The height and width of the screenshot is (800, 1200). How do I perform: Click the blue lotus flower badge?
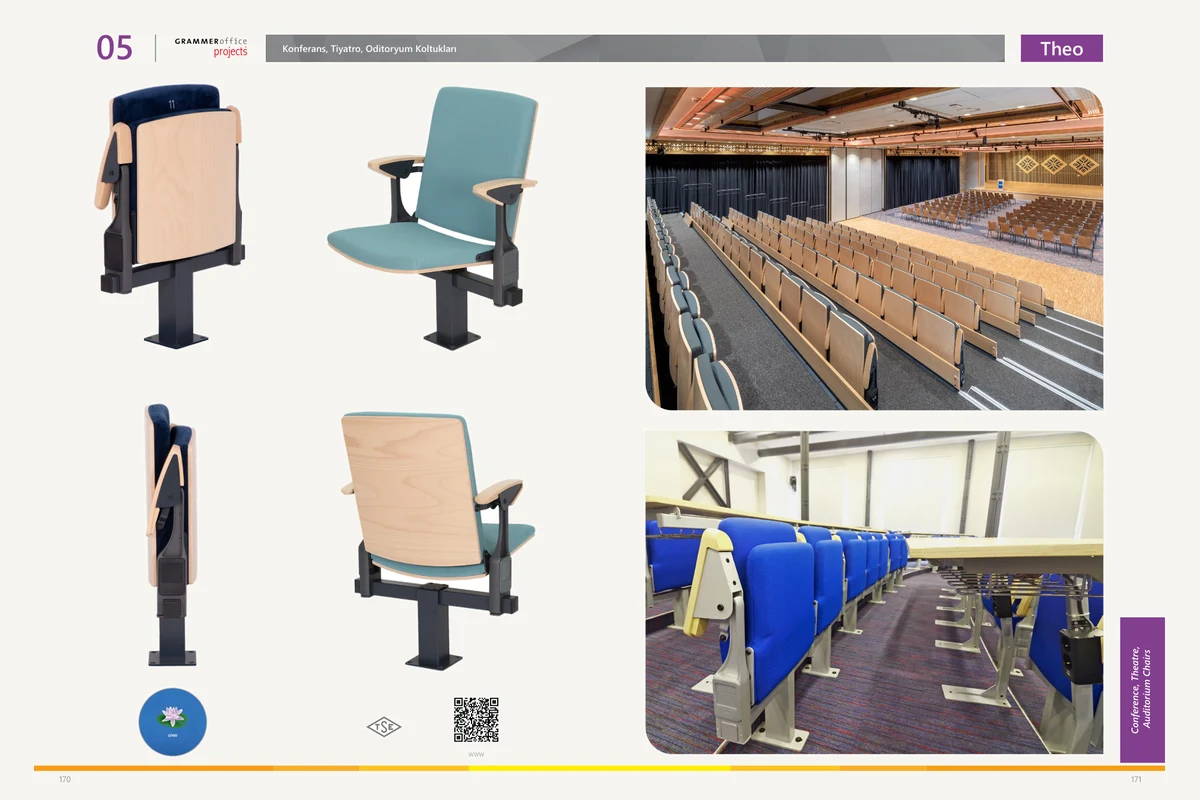172,722
